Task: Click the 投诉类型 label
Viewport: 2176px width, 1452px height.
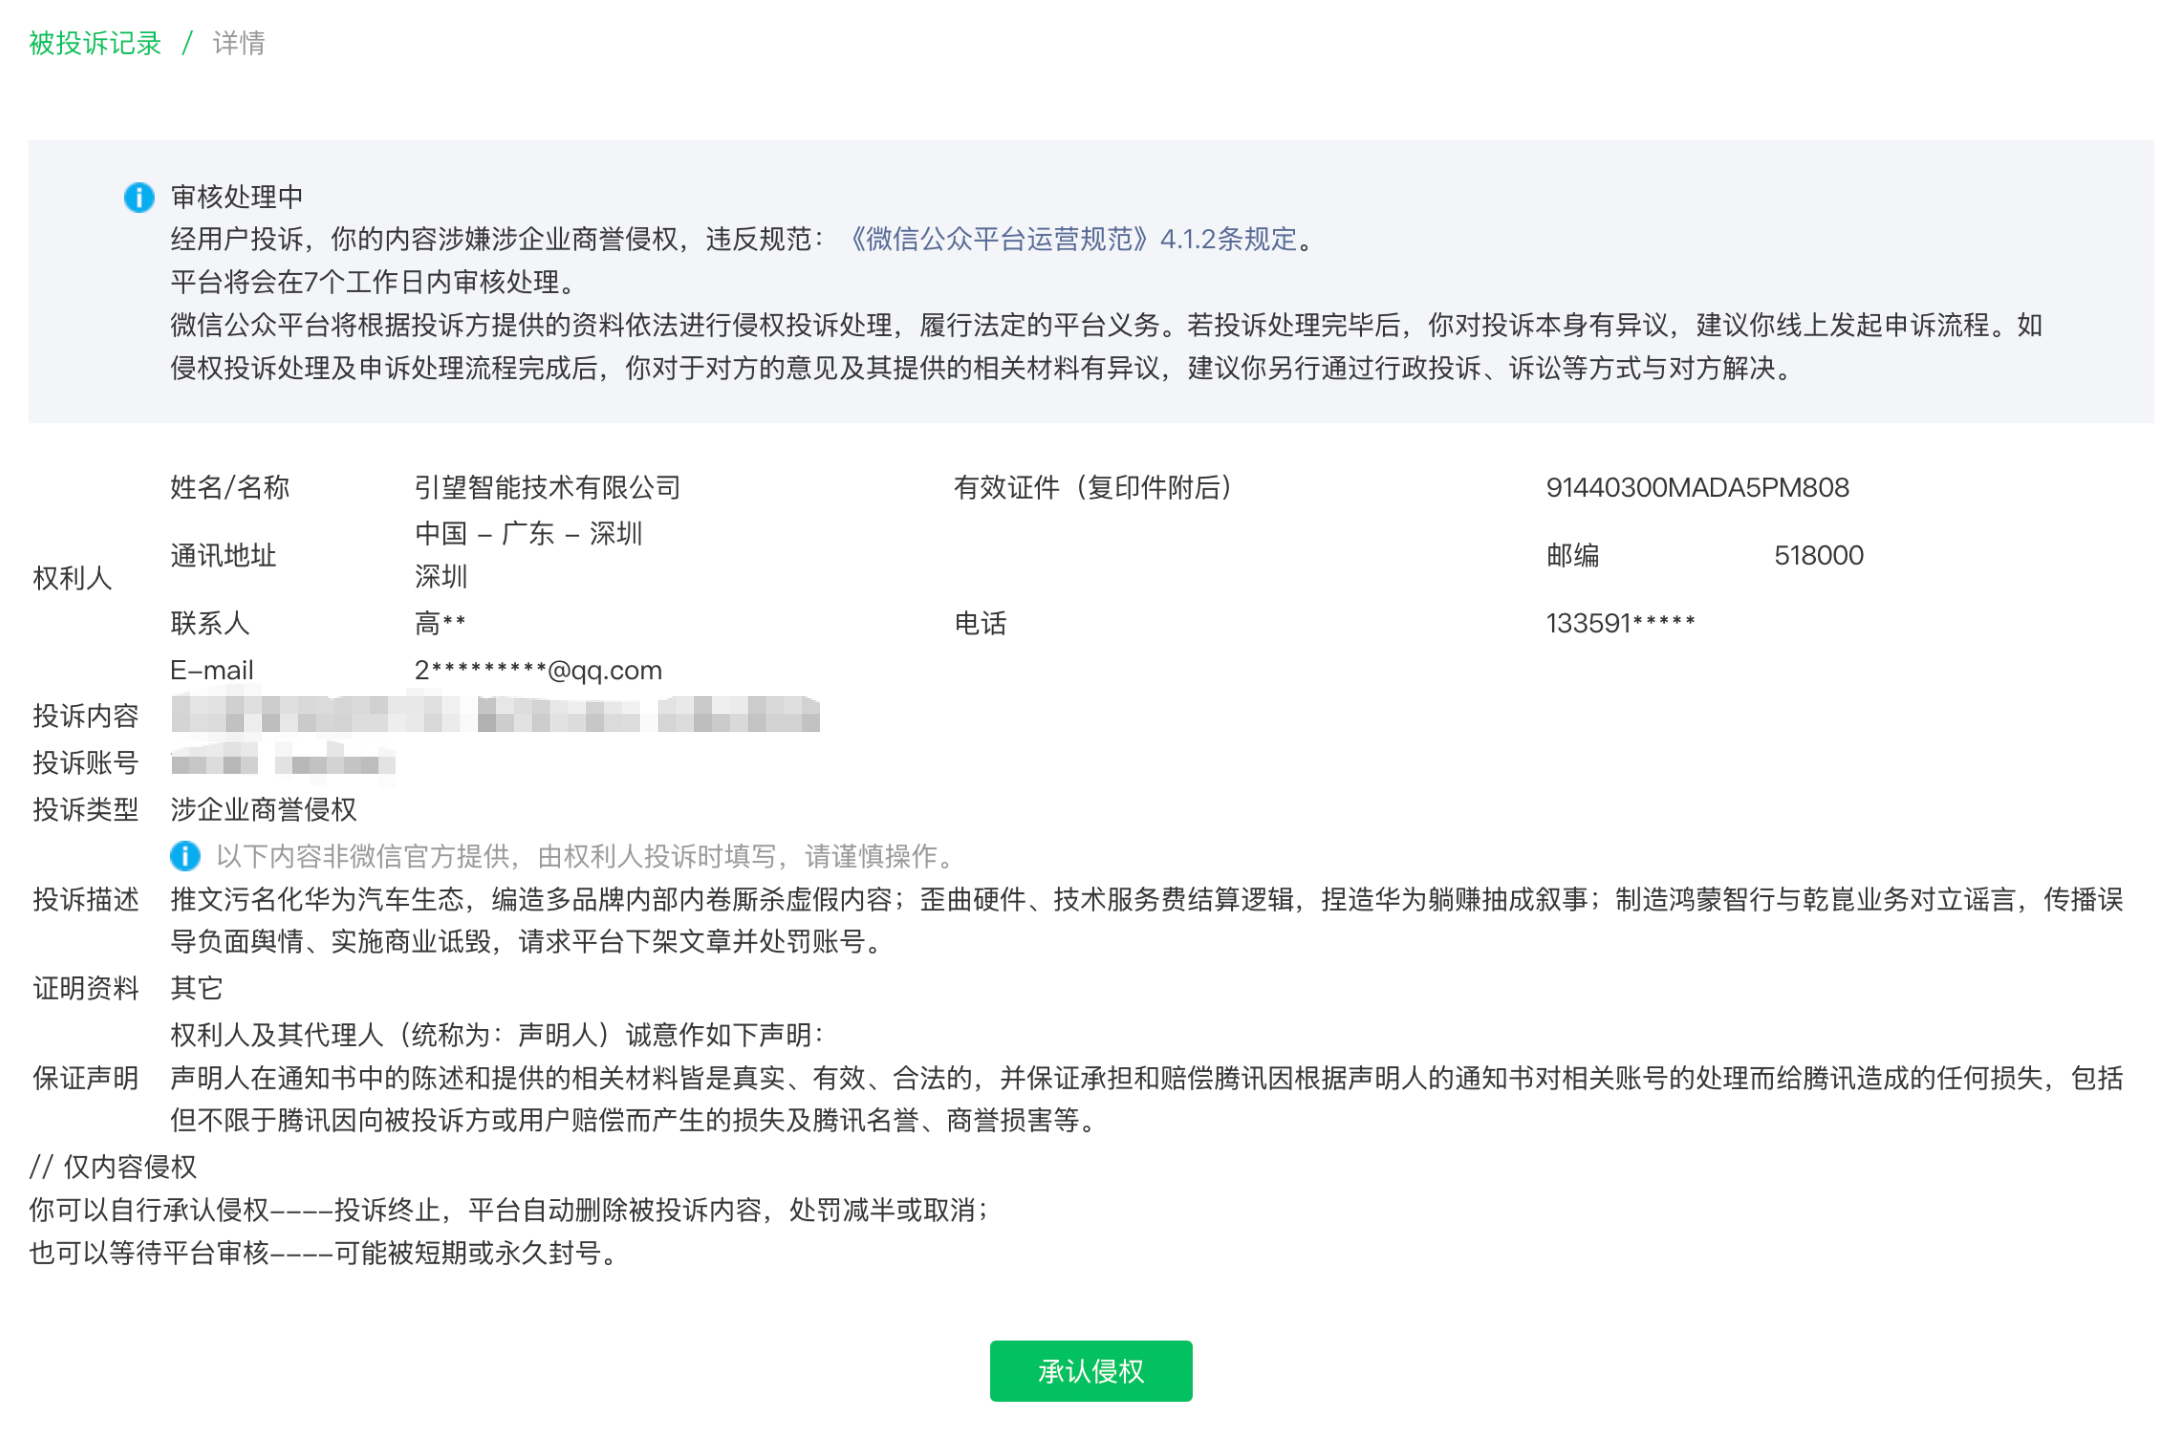Action: tap(86, 810)
